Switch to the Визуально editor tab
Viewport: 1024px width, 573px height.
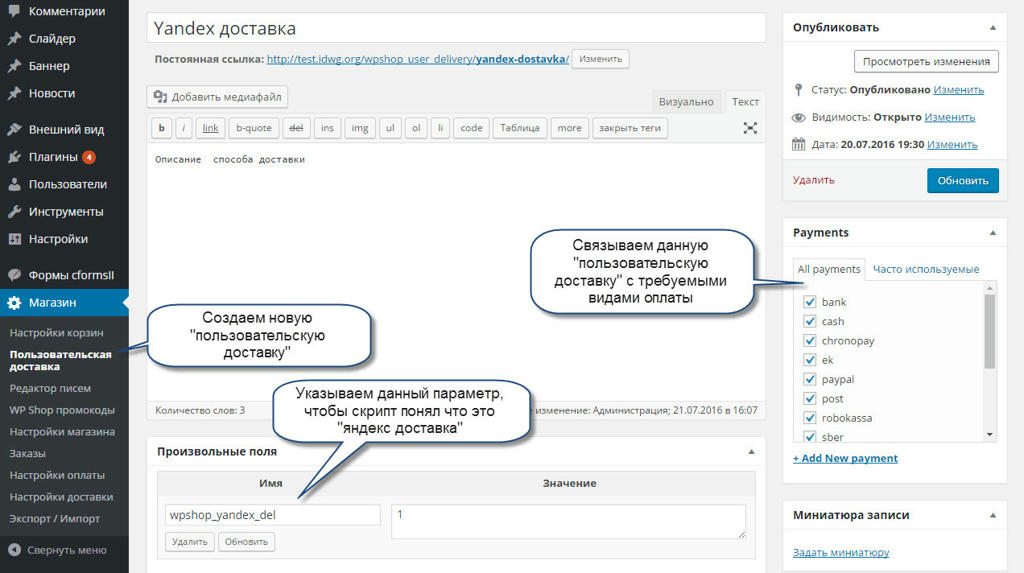coord(686,101)
